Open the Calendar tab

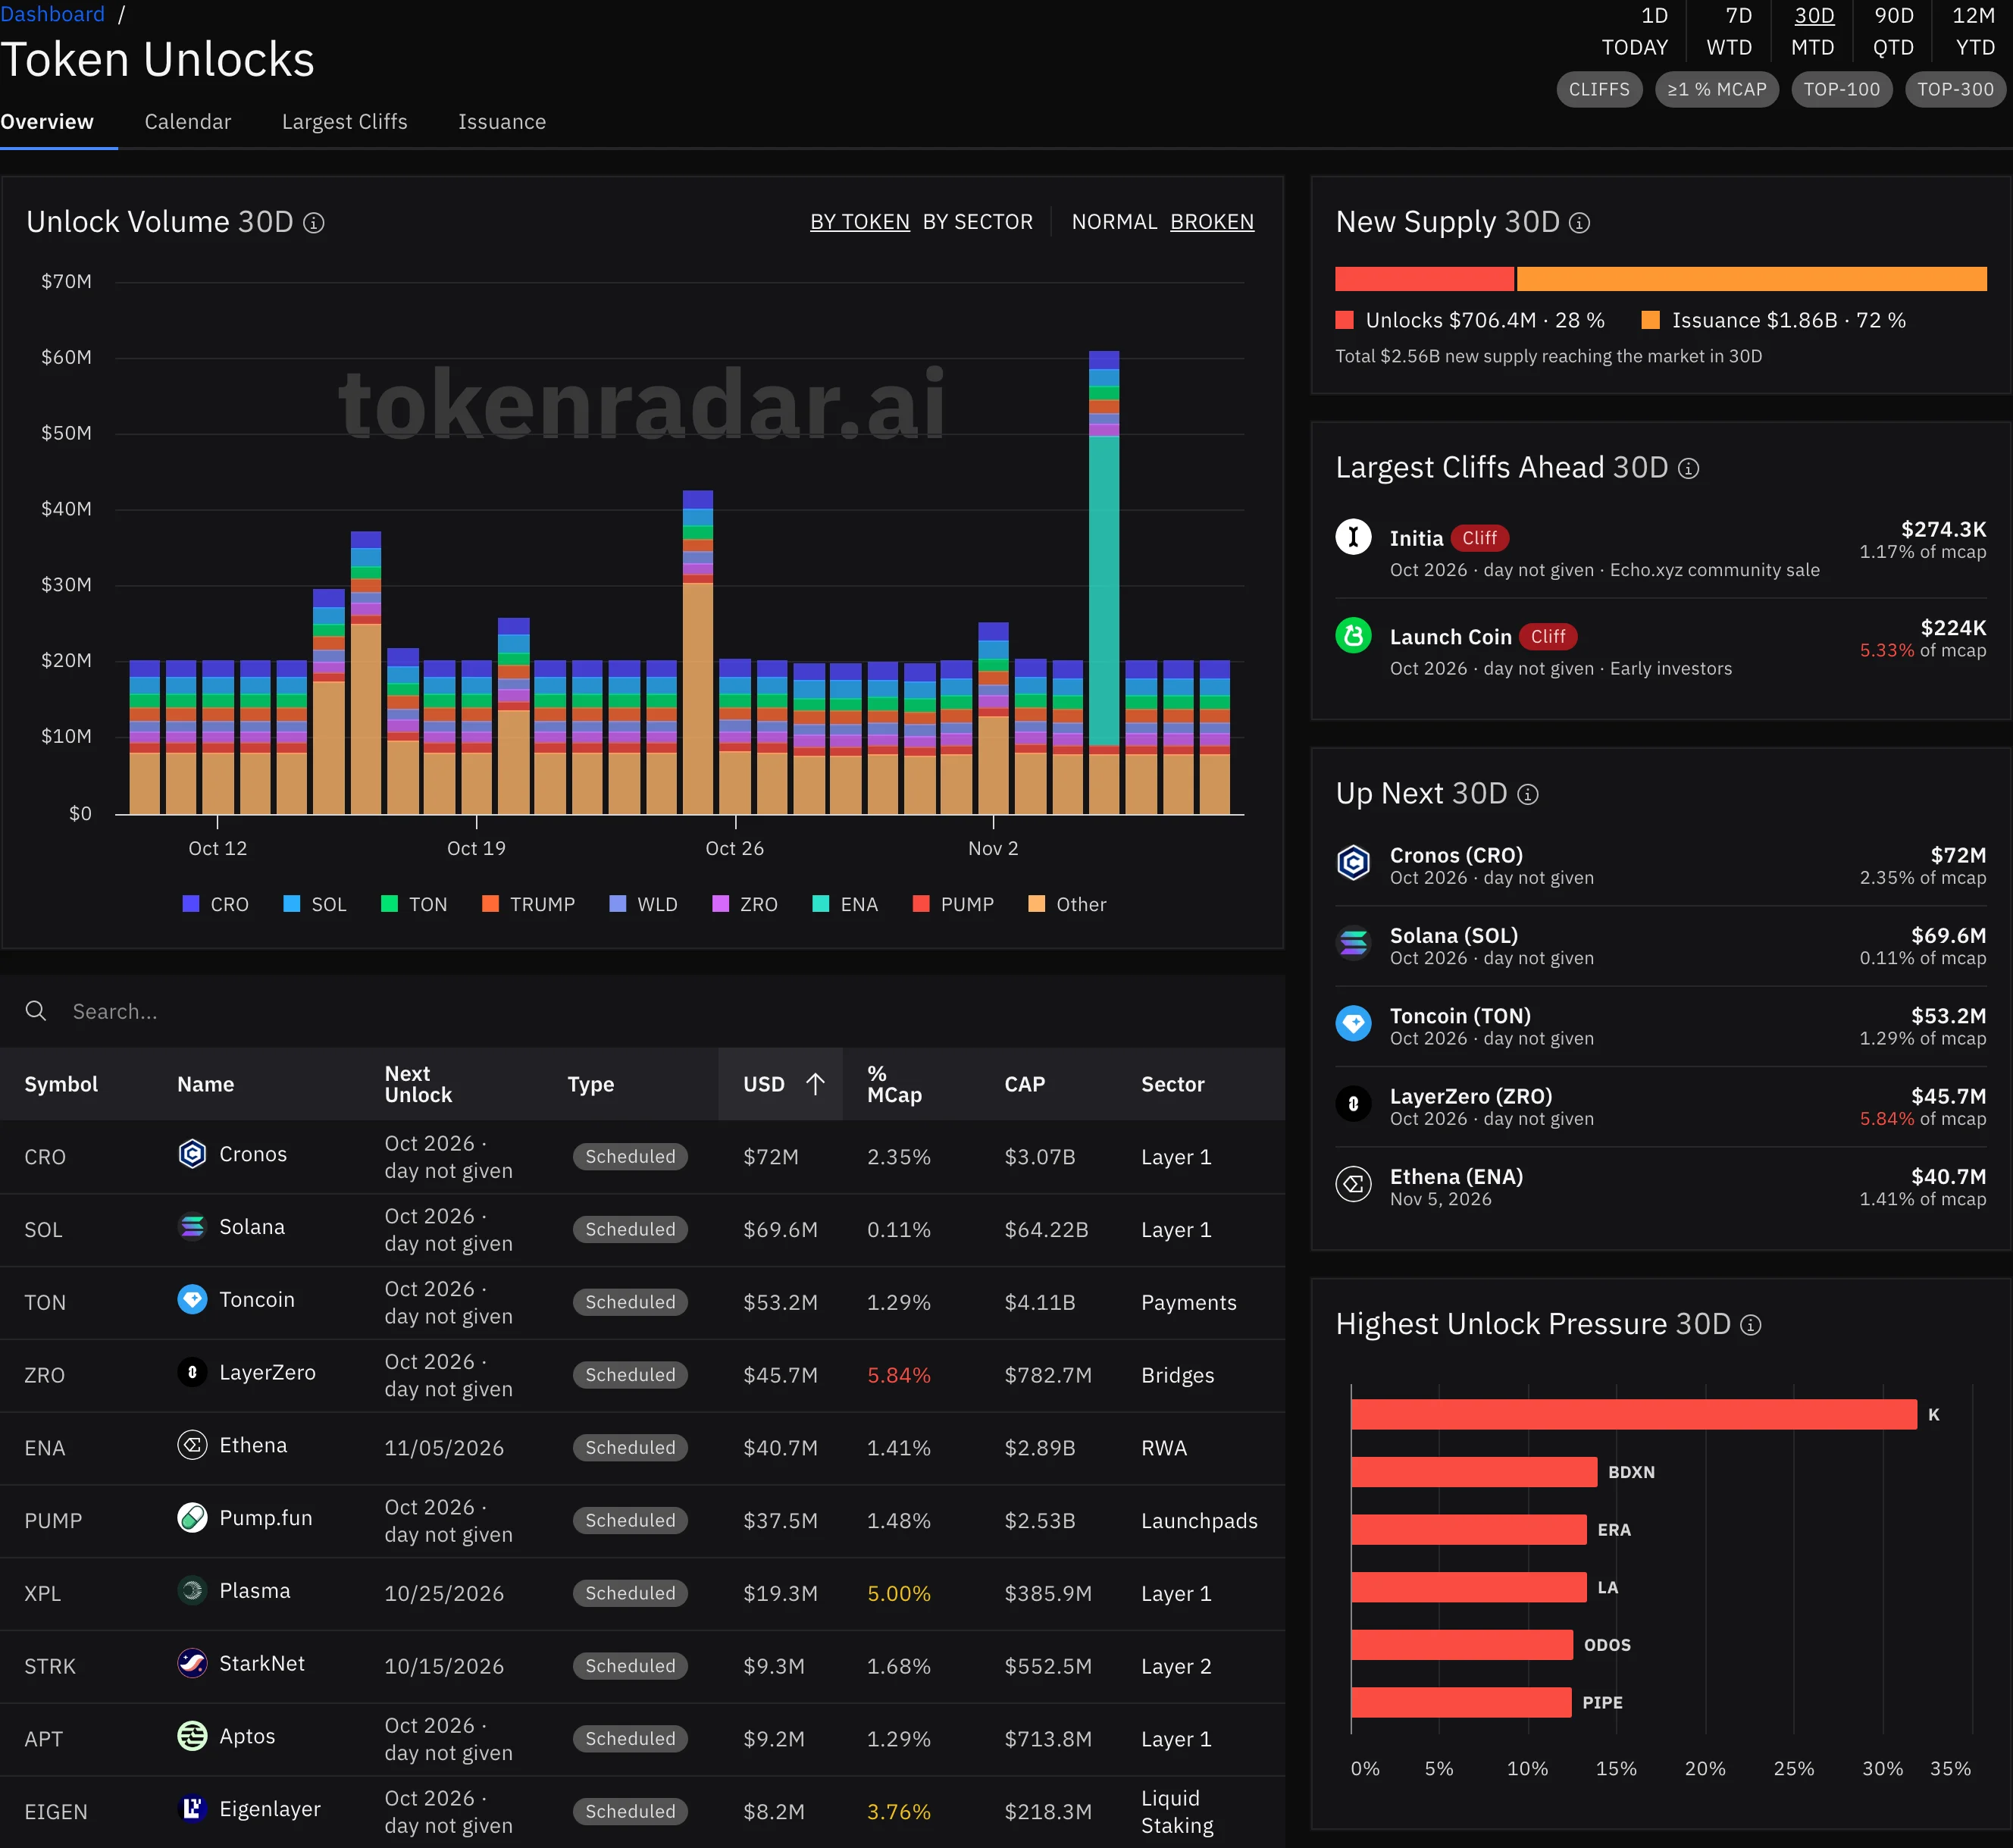pyautogui.click(x=188, y=122)
